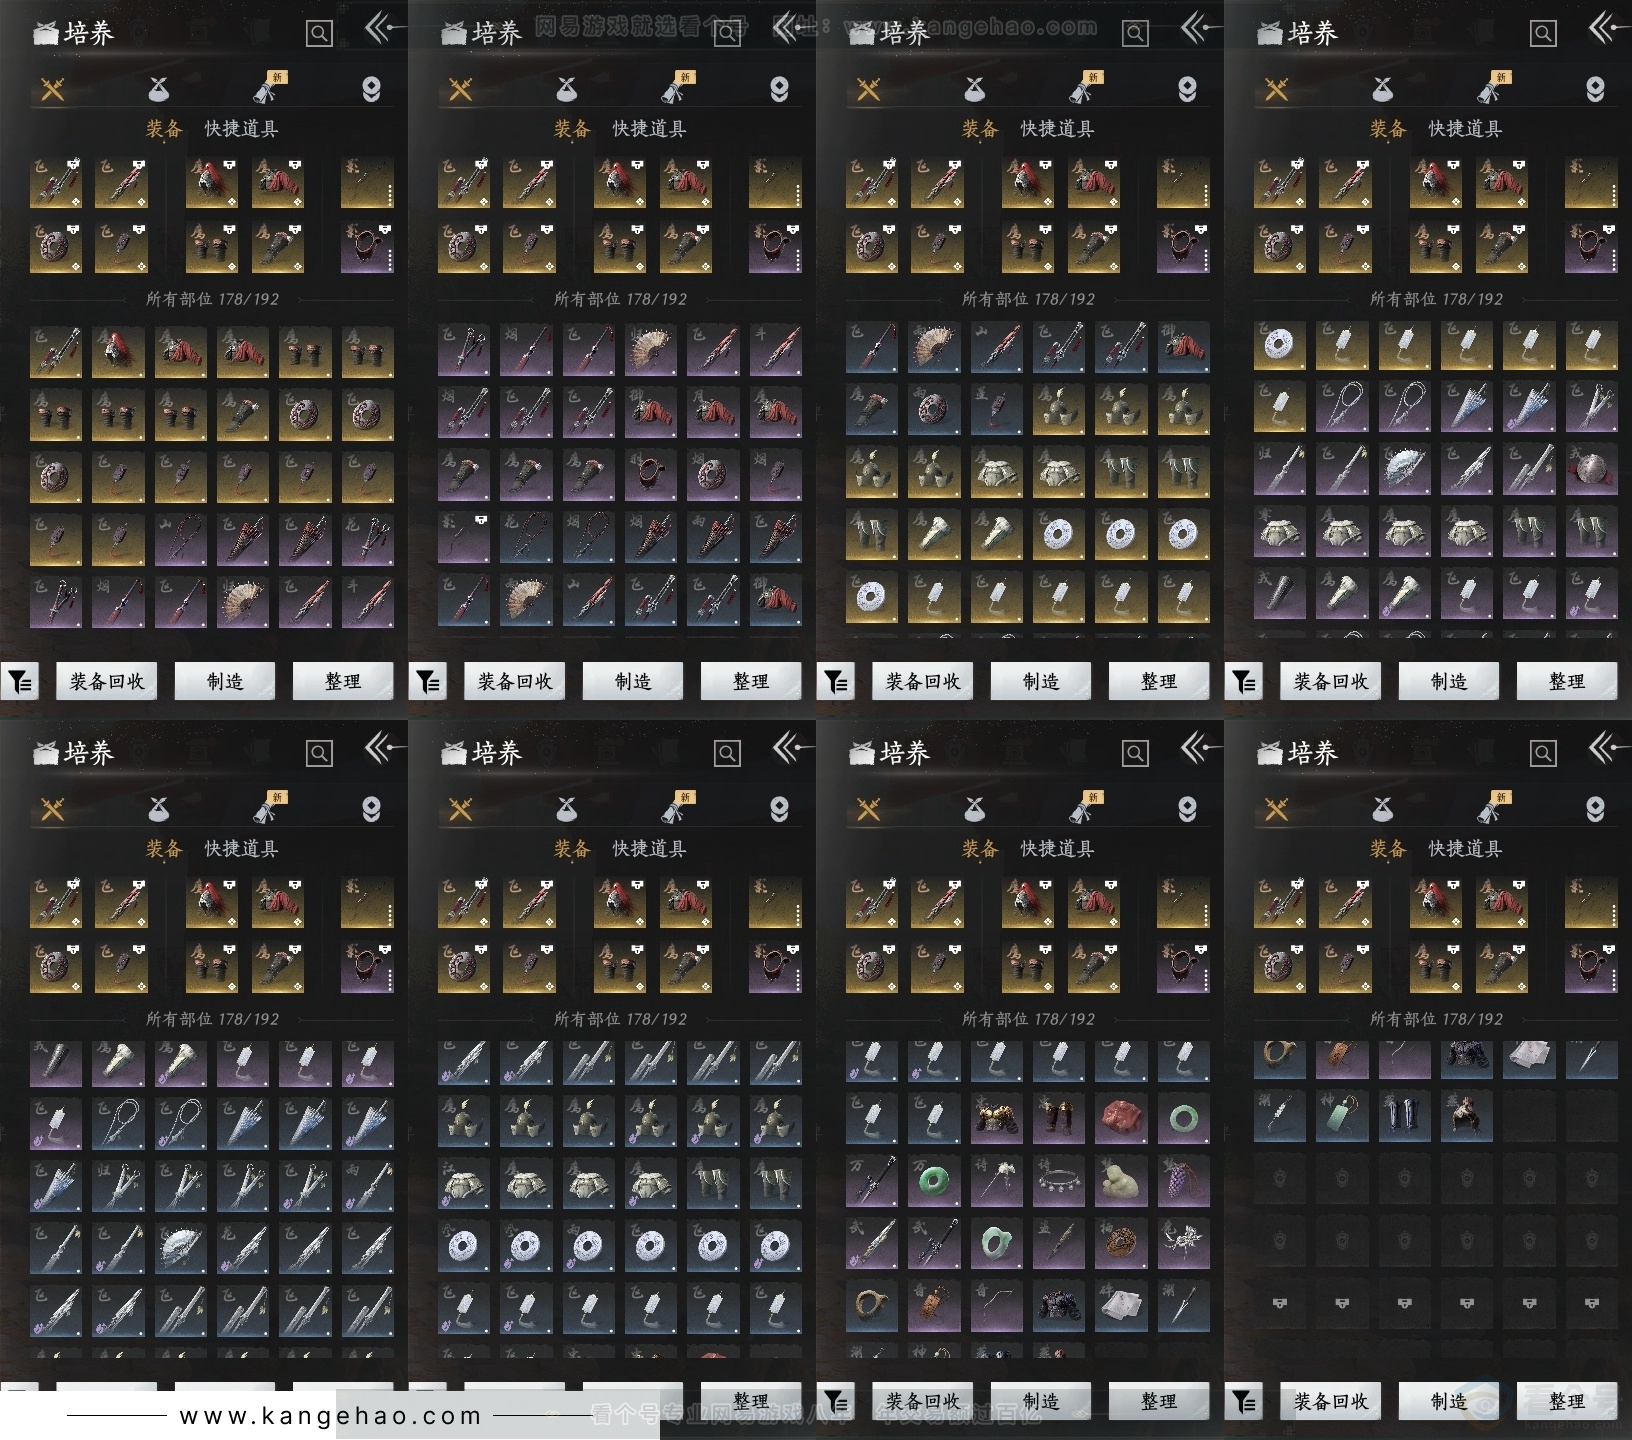Open search icon in bottom-right panel
The image size is (1632, 1440).
1543,754
